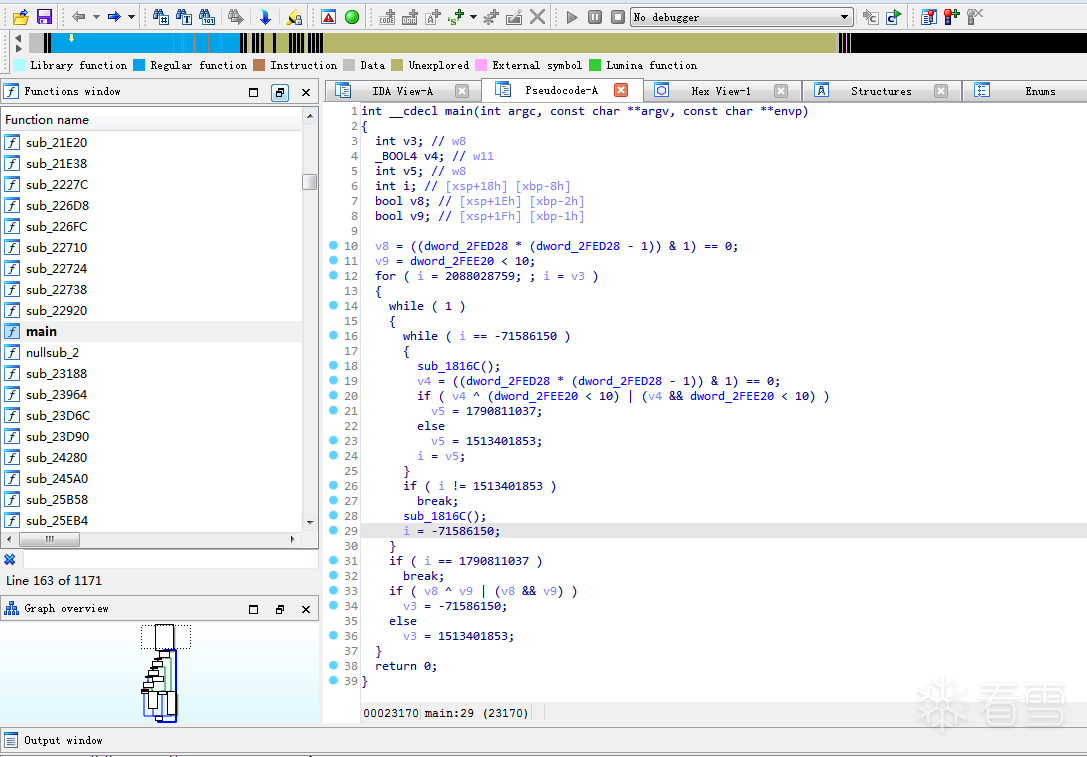Click the save database floppy icon
1087x757 pixels.
point(44,17)
